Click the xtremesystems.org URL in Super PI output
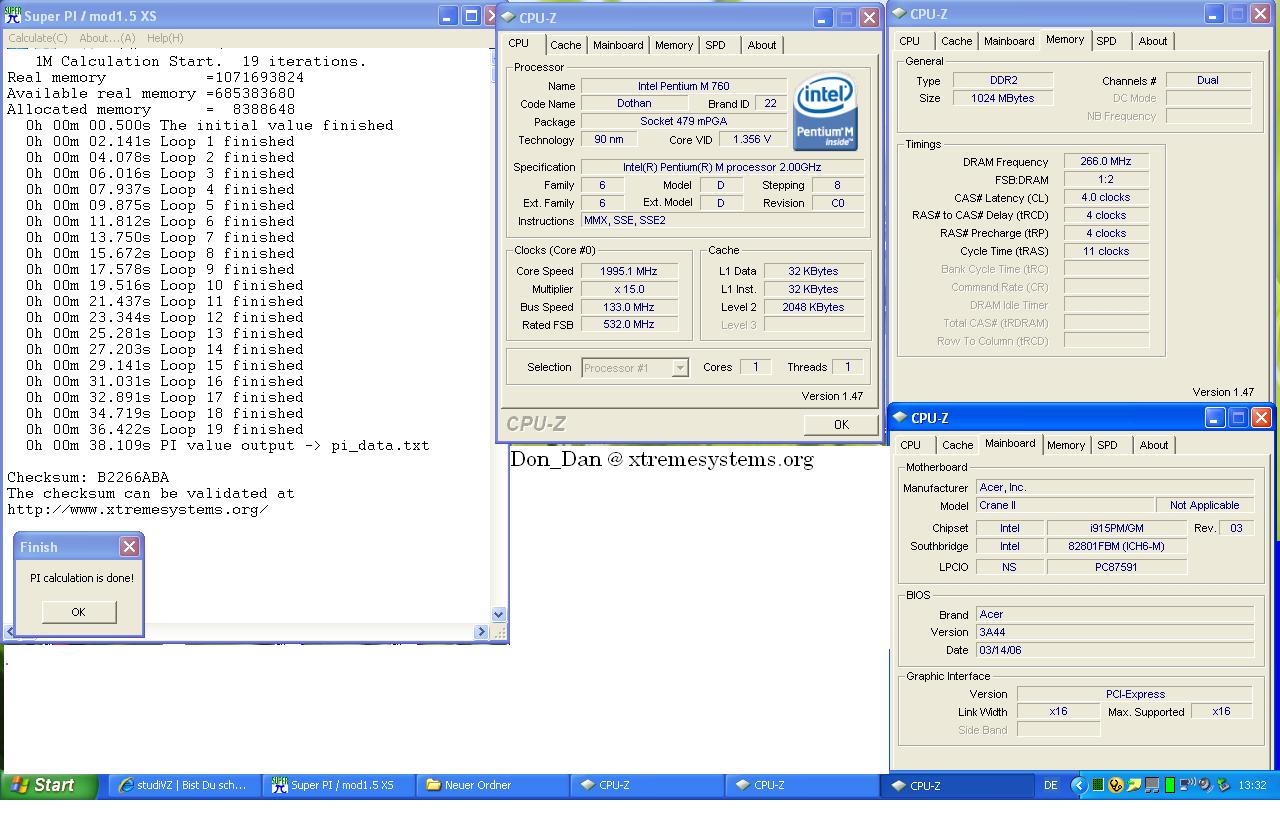Screen dimensions: 1280x820 click(x=138, y=509)
